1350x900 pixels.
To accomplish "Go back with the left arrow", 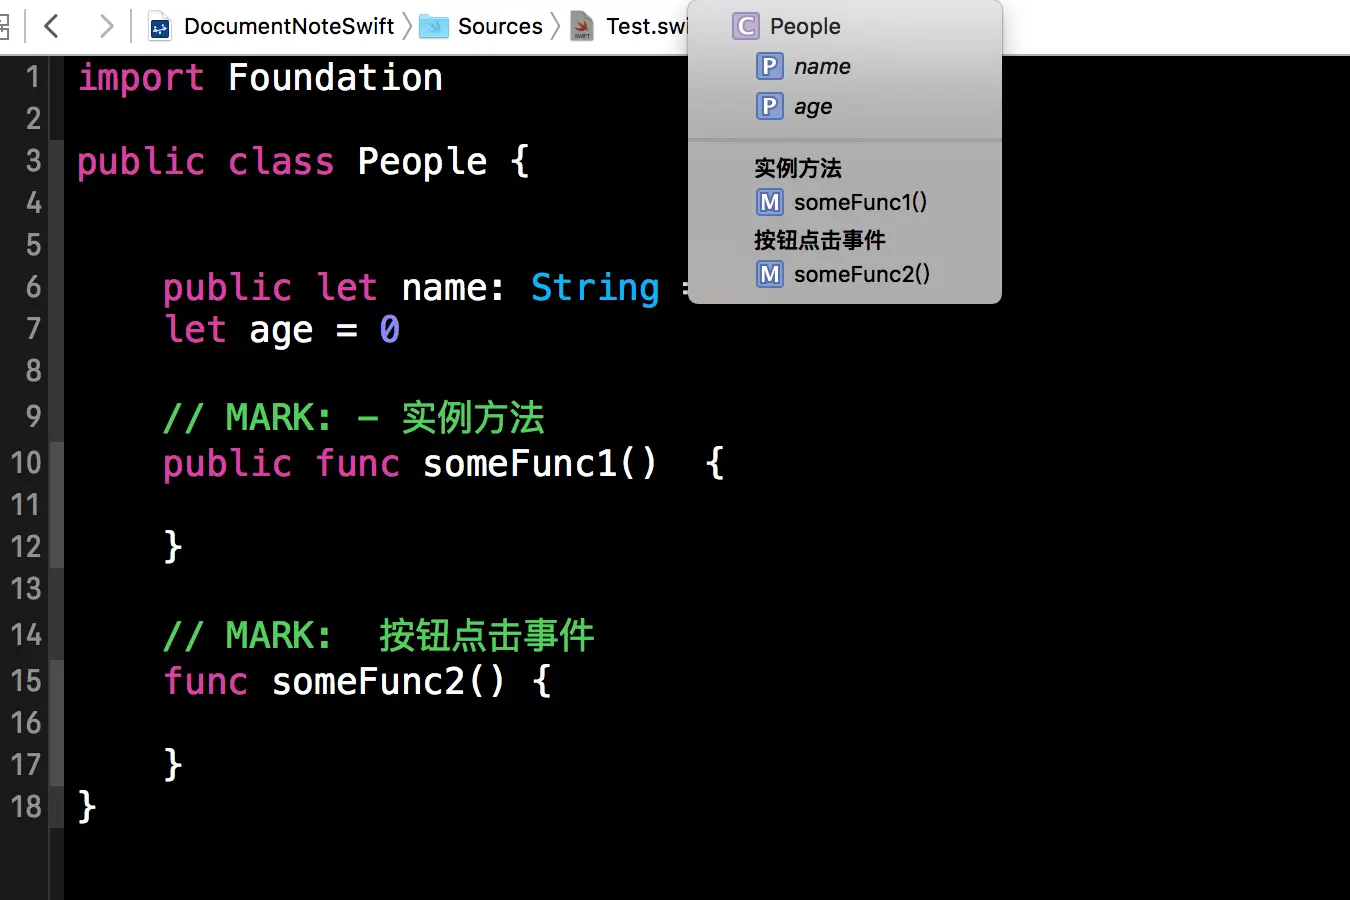I will (52, 26).
